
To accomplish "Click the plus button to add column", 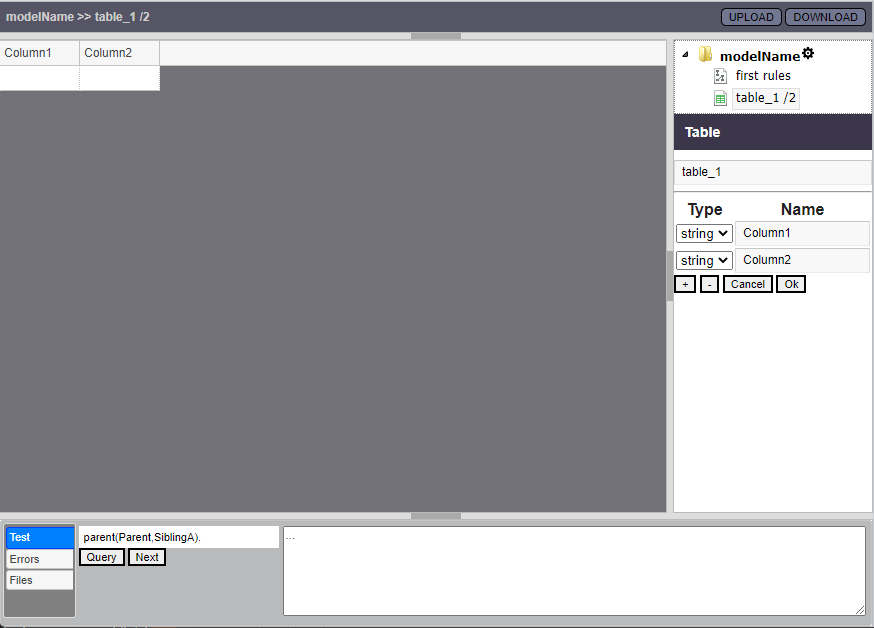I will pyautogui.click(x=685, y=284).
